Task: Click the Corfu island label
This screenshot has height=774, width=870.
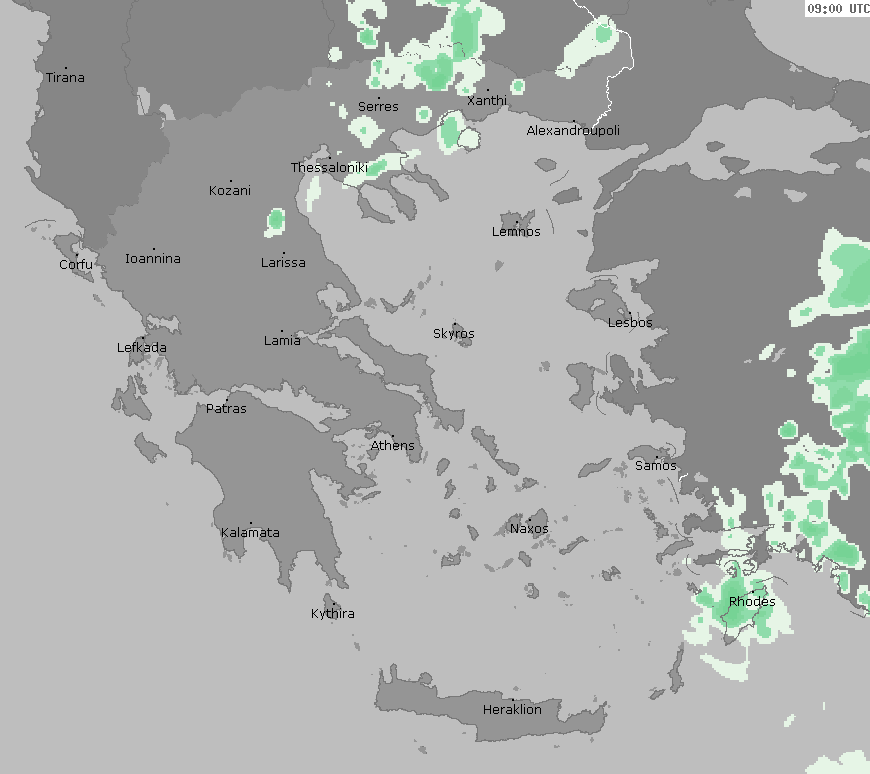Action: coord(76,265)
